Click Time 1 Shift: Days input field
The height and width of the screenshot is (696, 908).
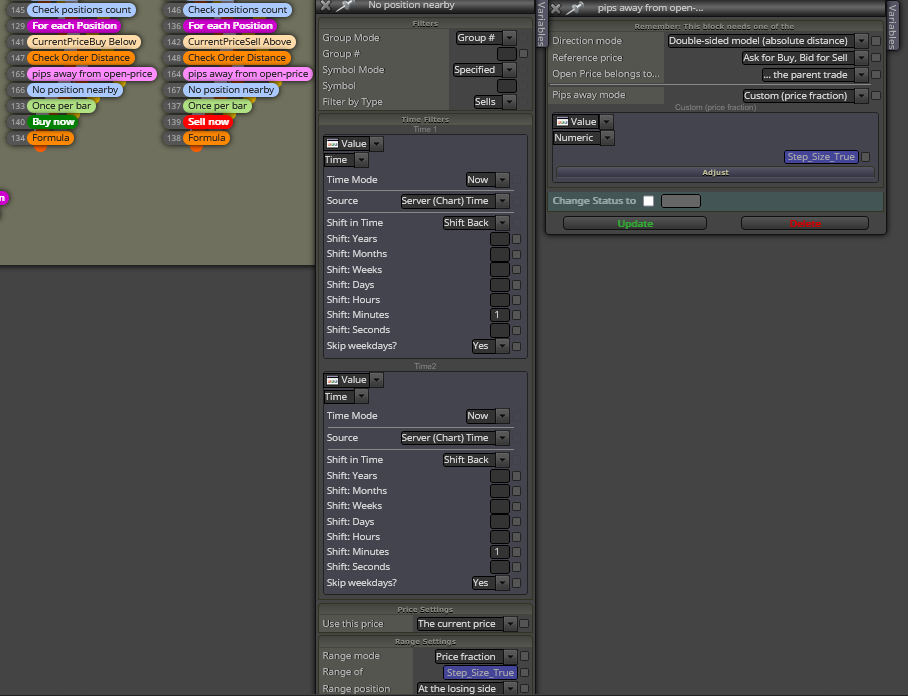[499, 285]
